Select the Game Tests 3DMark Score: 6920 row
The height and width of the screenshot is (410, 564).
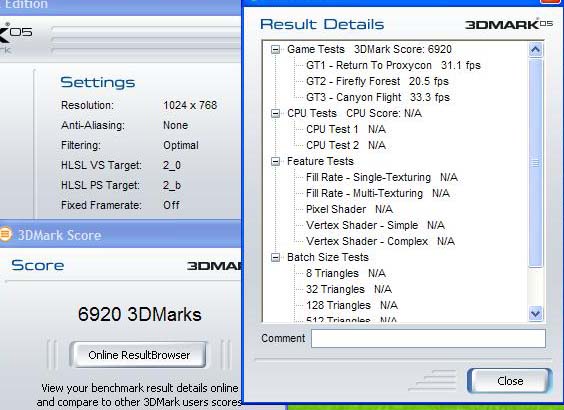[369, 49]
